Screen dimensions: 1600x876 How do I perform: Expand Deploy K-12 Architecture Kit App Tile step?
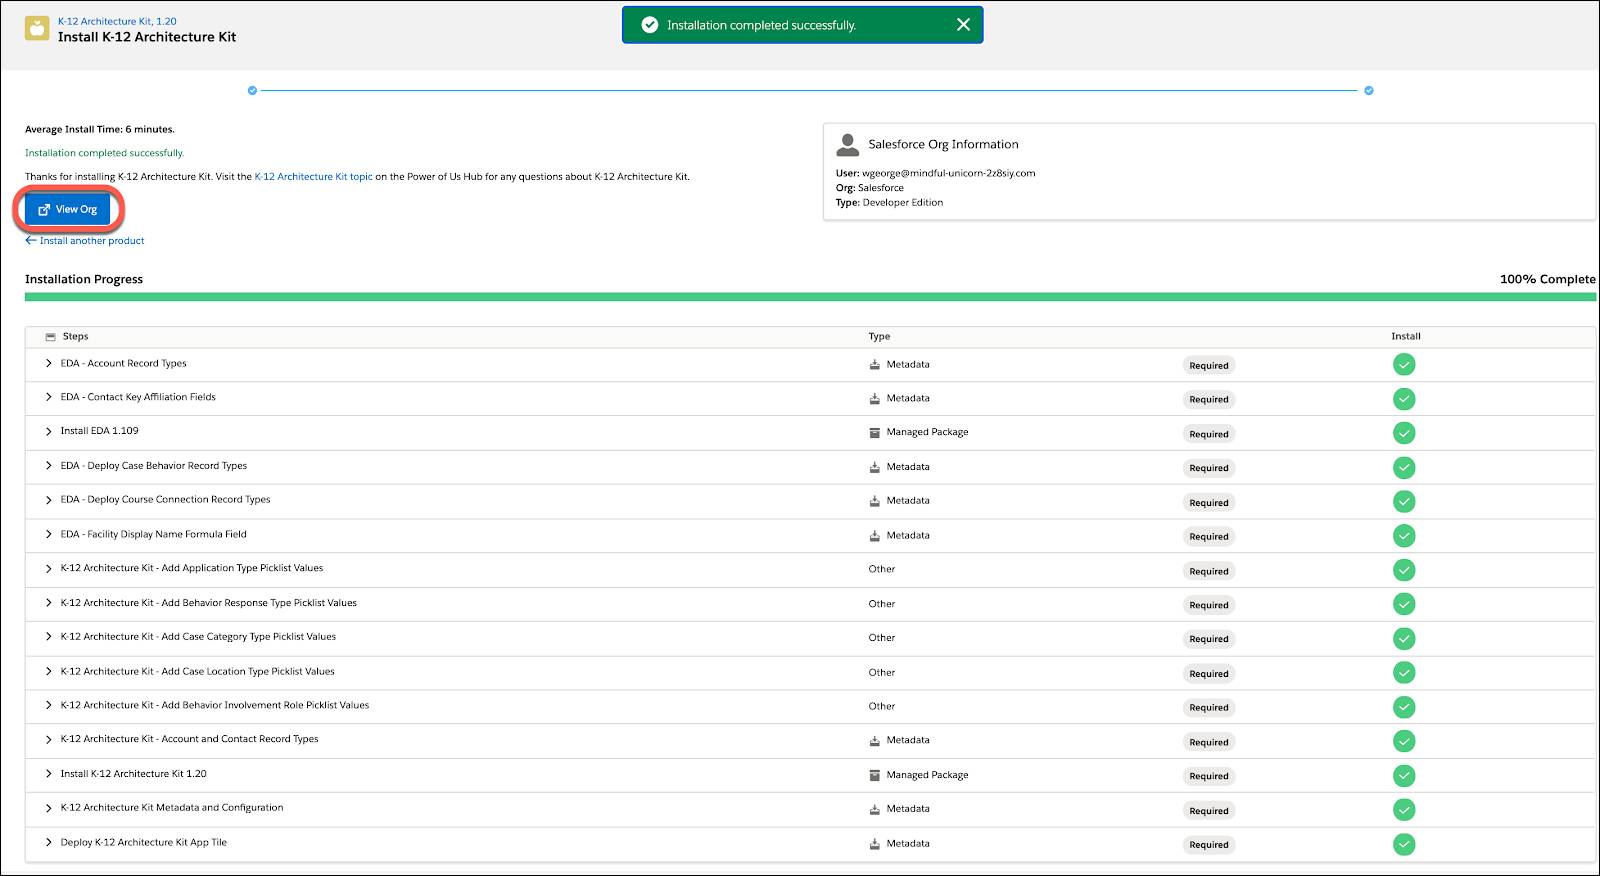[48, 843]
